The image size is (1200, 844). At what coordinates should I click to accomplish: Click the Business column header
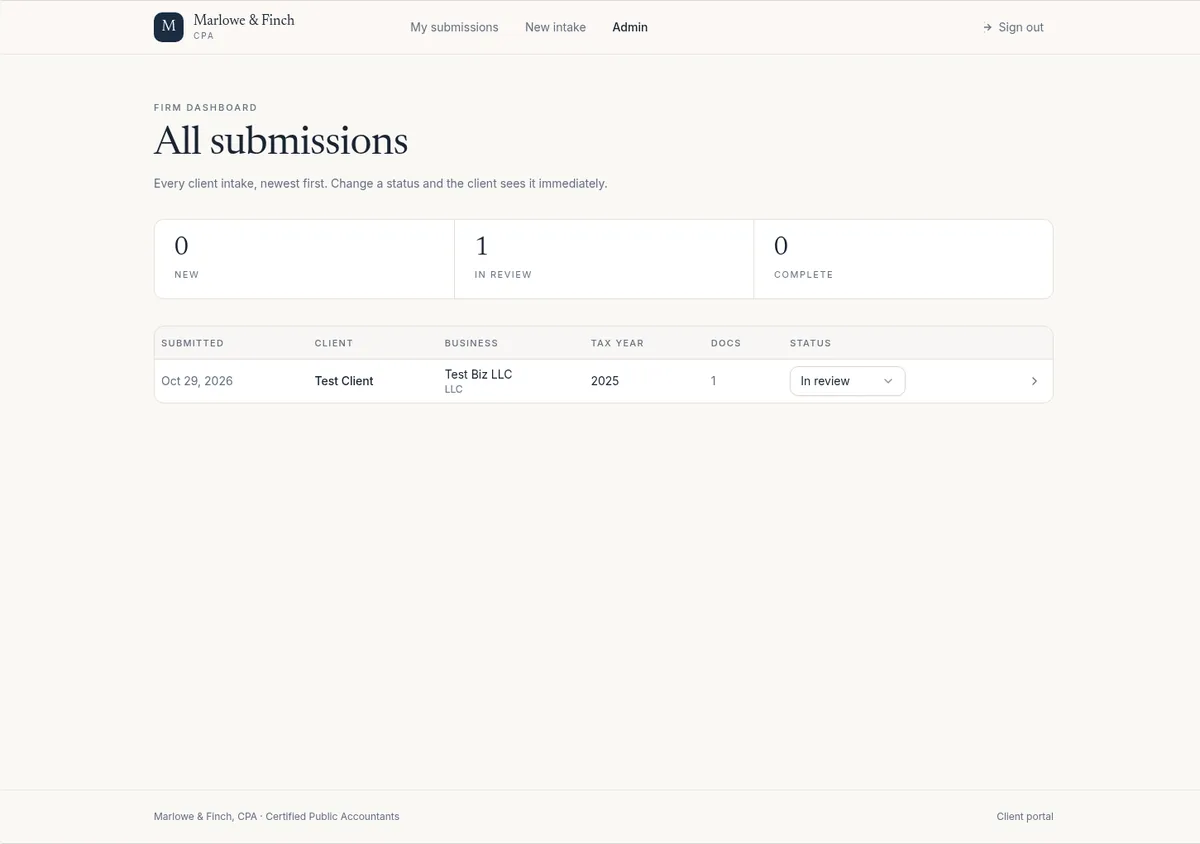pyautogui.click(x=471, y=343)
